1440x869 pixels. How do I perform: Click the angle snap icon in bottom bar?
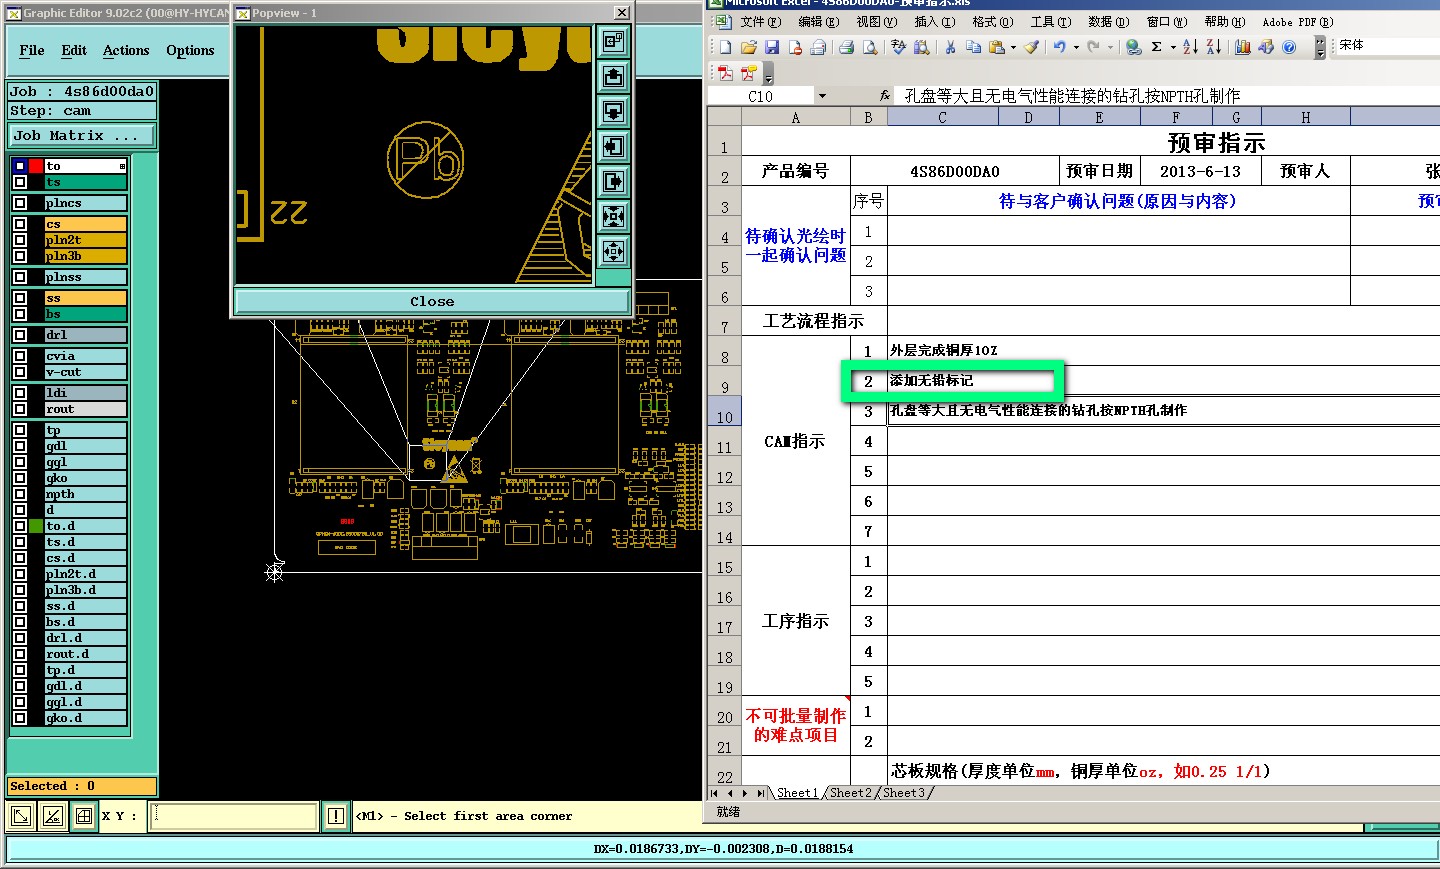coord(53,816)
